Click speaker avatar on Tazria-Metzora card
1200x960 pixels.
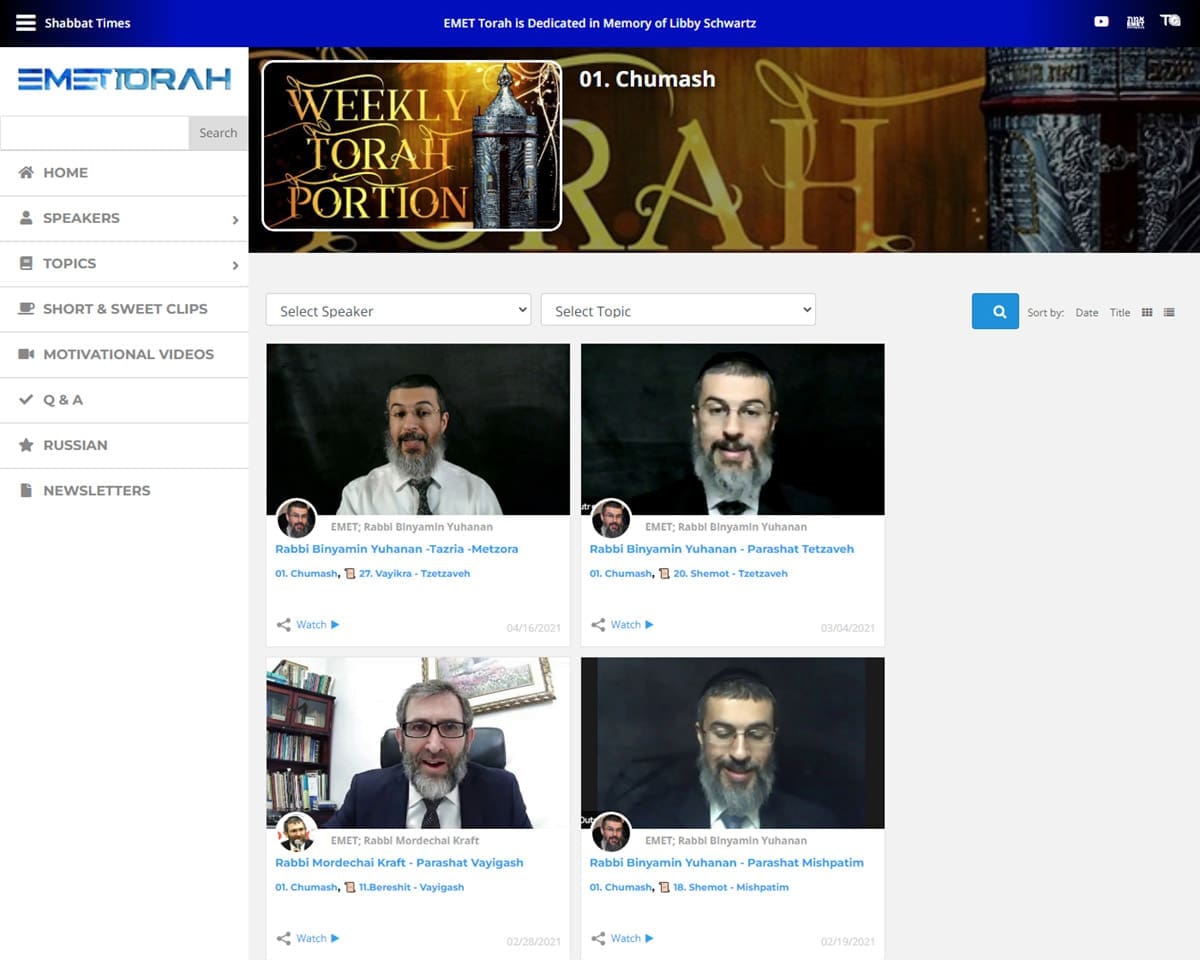tap(296, 519)
